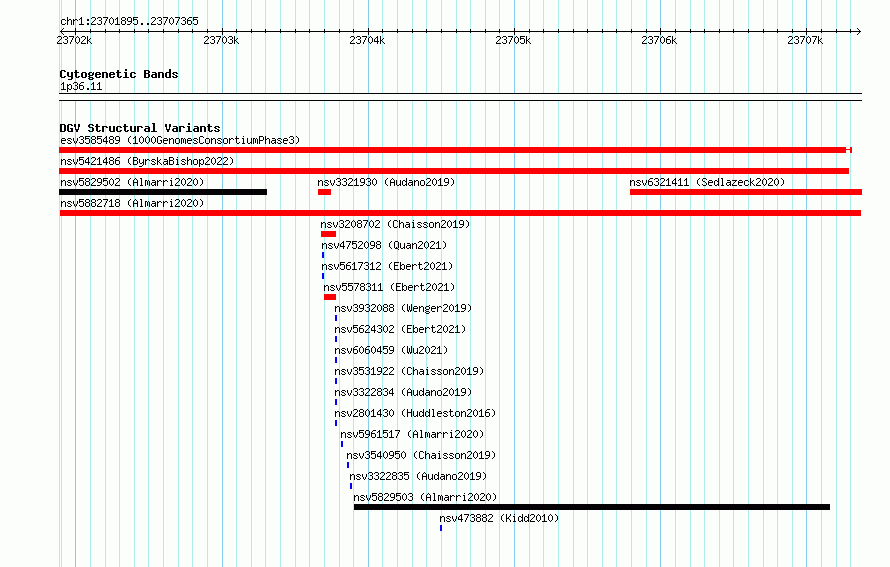The width and height of the screenshot is (890, 567).
Task: Click blue marker under nsv5624302
Action: (x=335, y=339)
